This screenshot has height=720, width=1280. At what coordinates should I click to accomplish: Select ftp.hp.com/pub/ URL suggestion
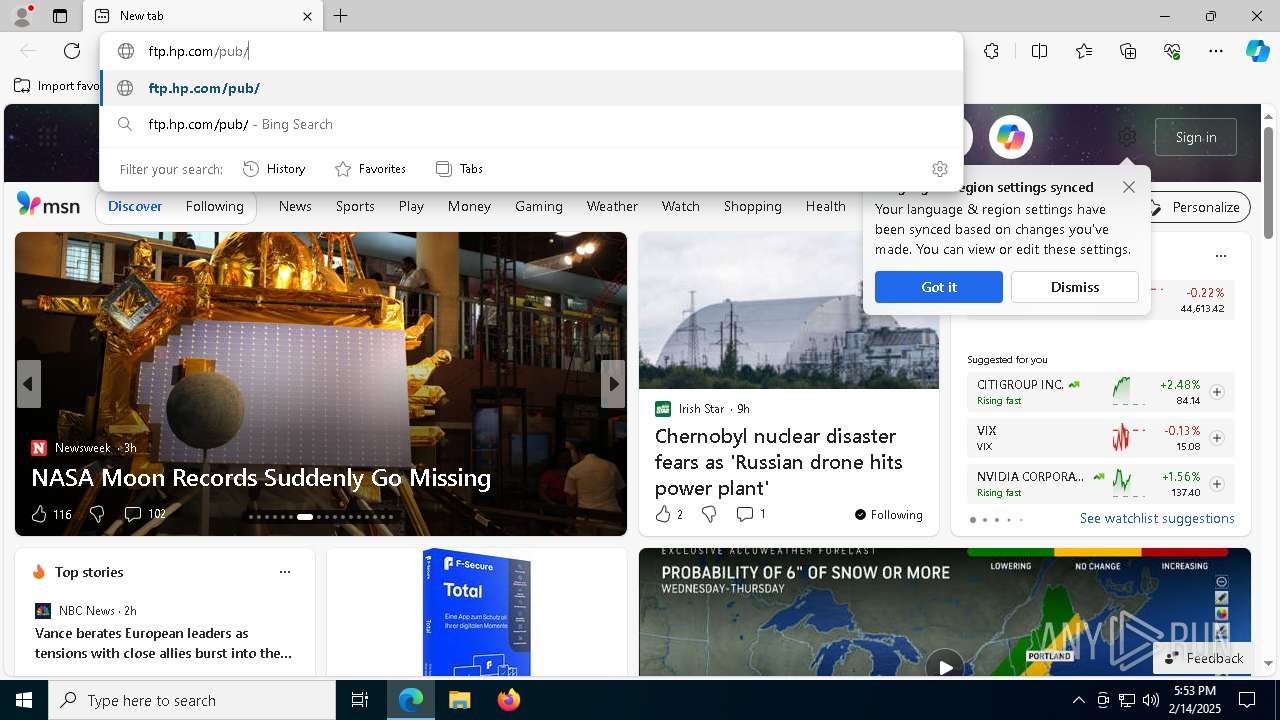(531, 88)
